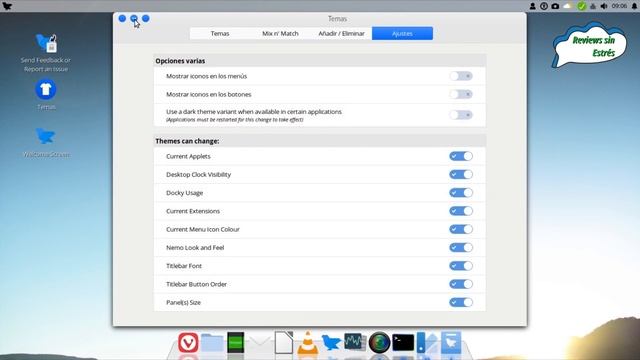
Task: Open the bird window icon at dock end
Action: pos(451,342)
